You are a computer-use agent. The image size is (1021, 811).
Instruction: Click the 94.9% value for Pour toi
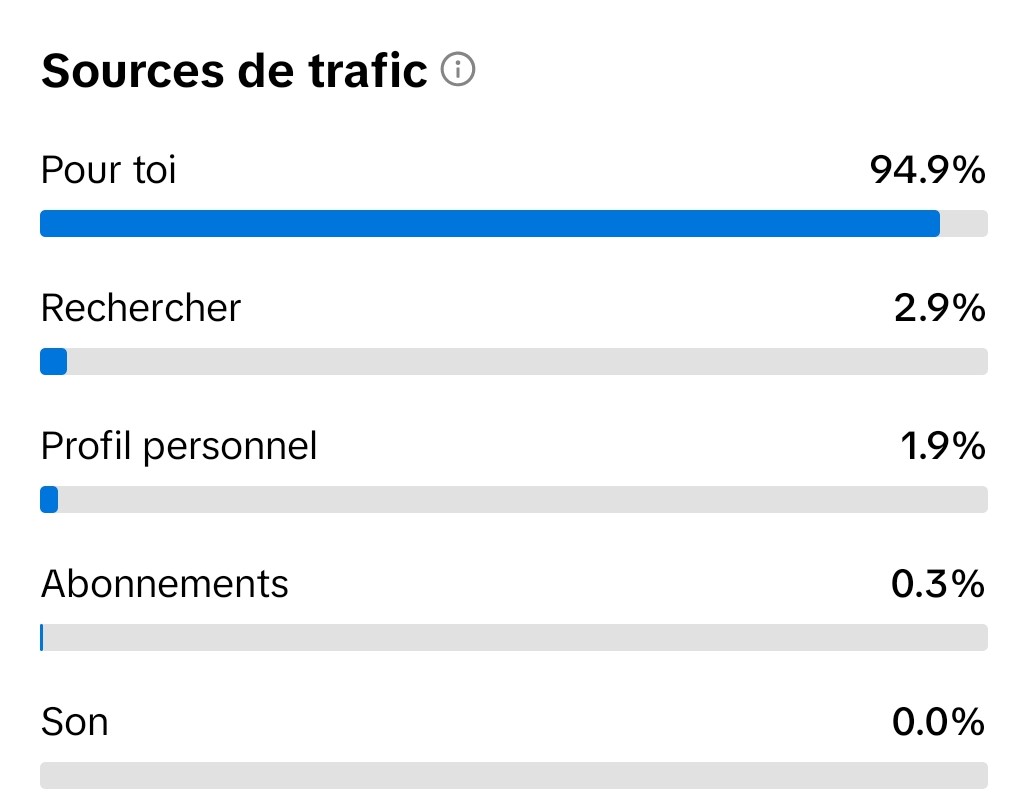tap(927, 171)
